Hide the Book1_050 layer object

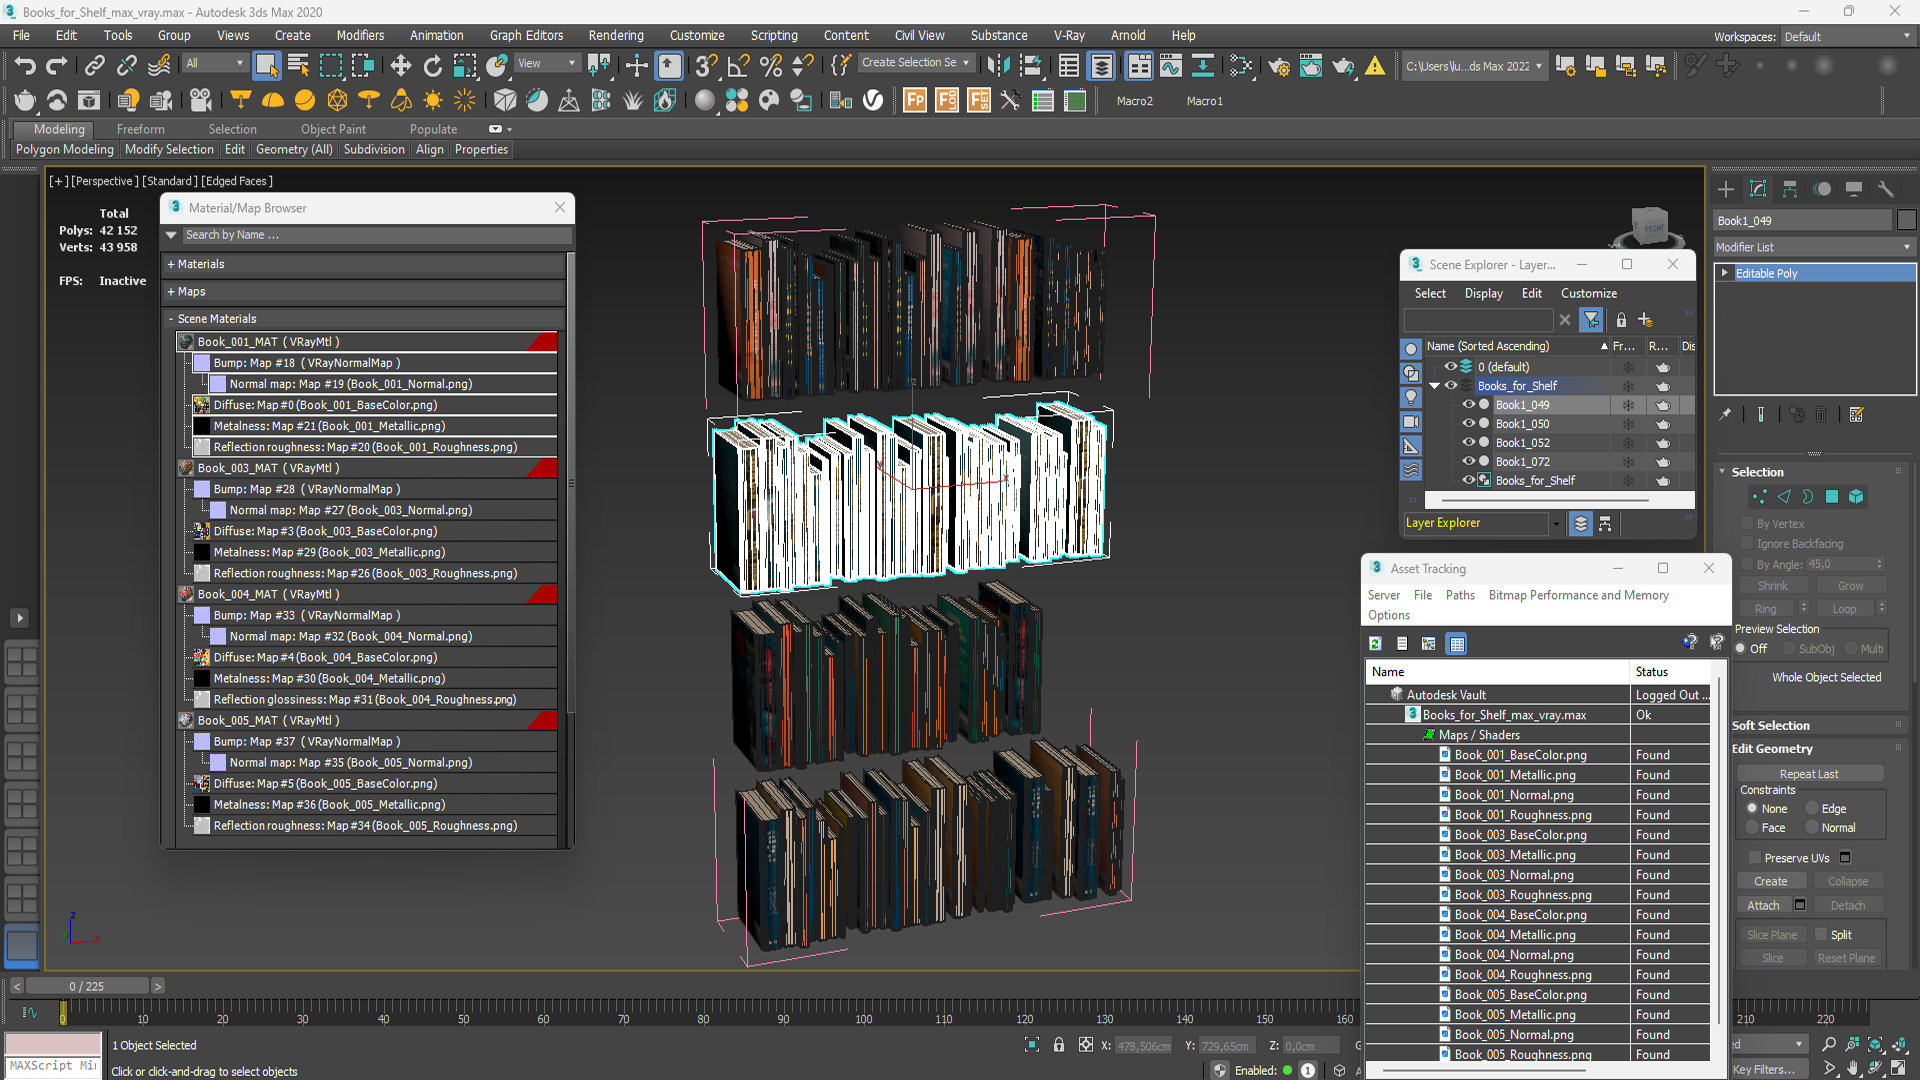(x=1468, y=424)
